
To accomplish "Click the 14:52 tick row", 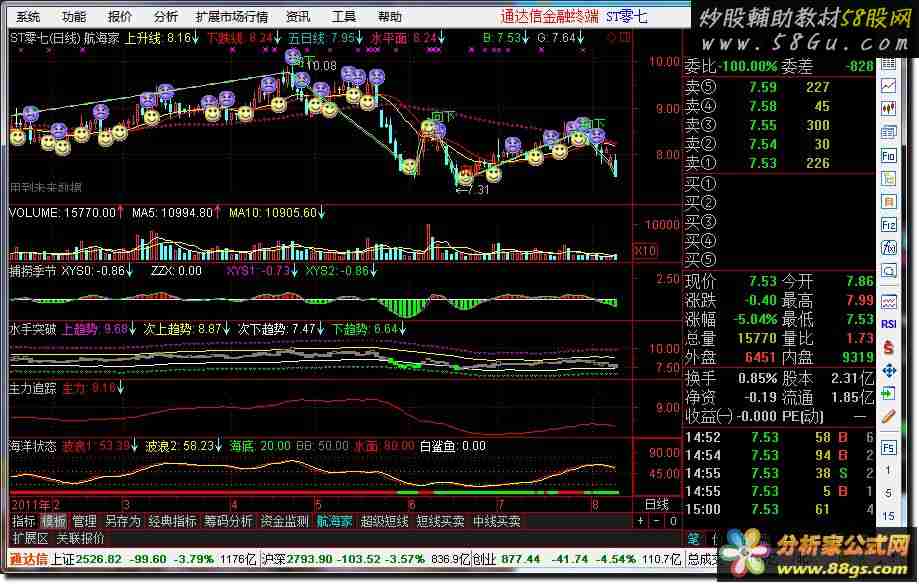I will [780, 437].
